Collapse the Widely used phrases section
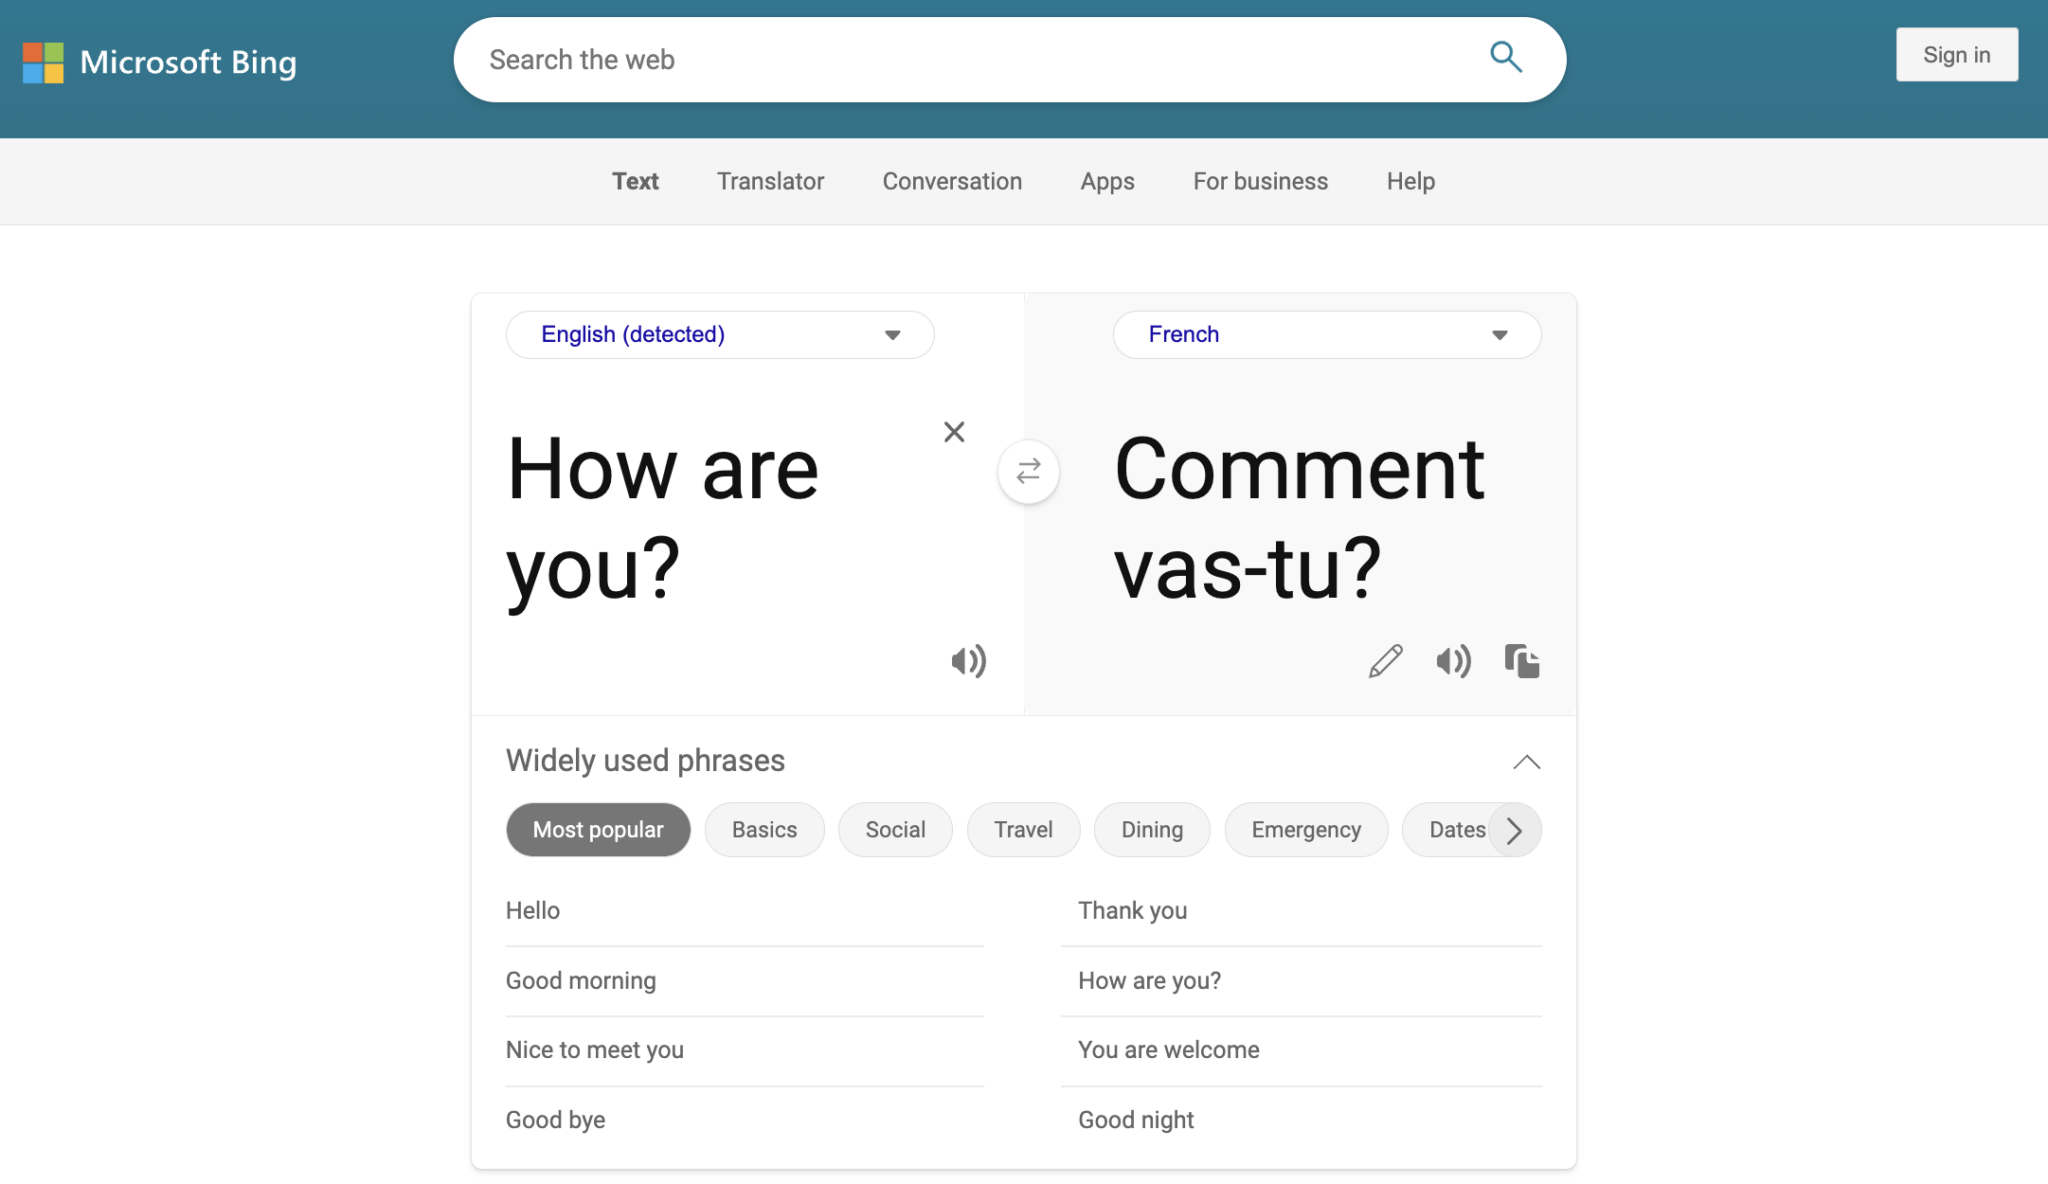 (x=1525, y=762)
